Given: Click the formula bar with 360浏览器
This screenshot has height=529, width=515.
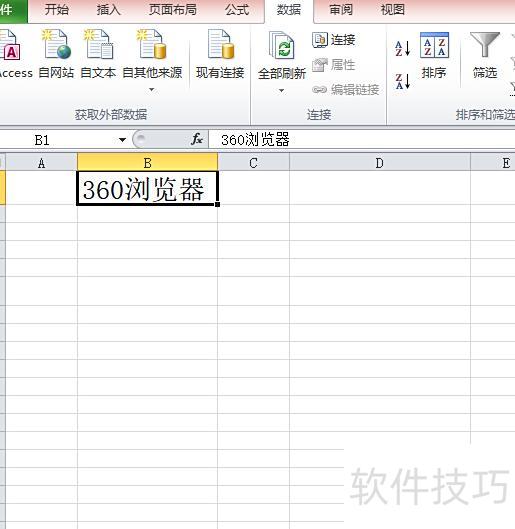Looking at the screenshot, I should (362, 139).
